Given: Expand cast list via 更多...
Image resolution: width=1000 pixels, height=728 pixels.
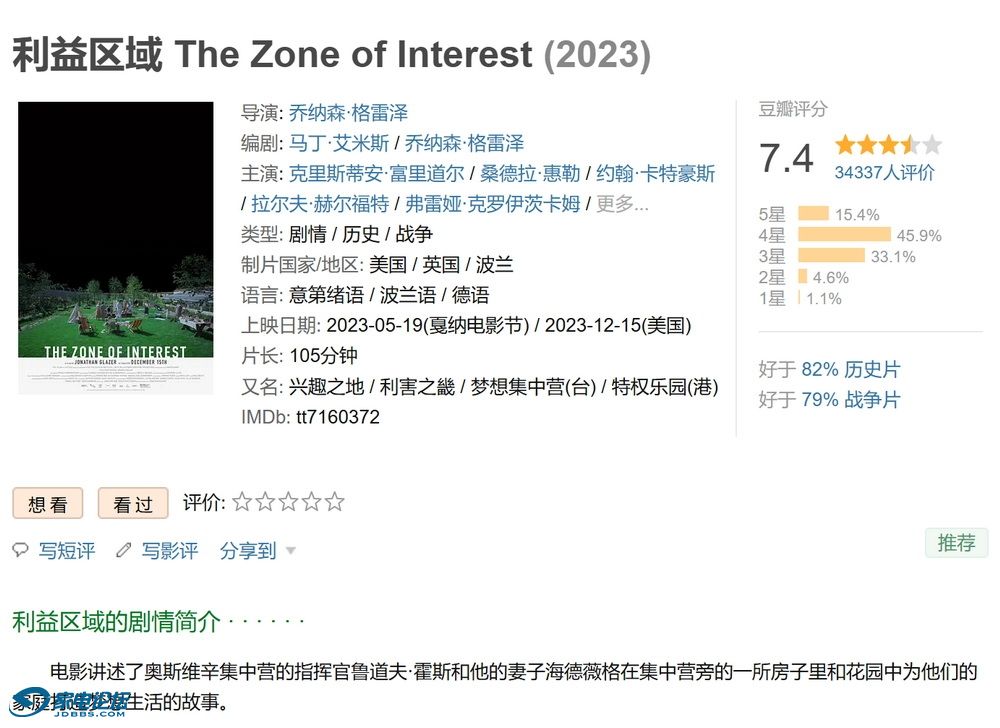Looking at the screenshot, I should [x=622, y=204].
